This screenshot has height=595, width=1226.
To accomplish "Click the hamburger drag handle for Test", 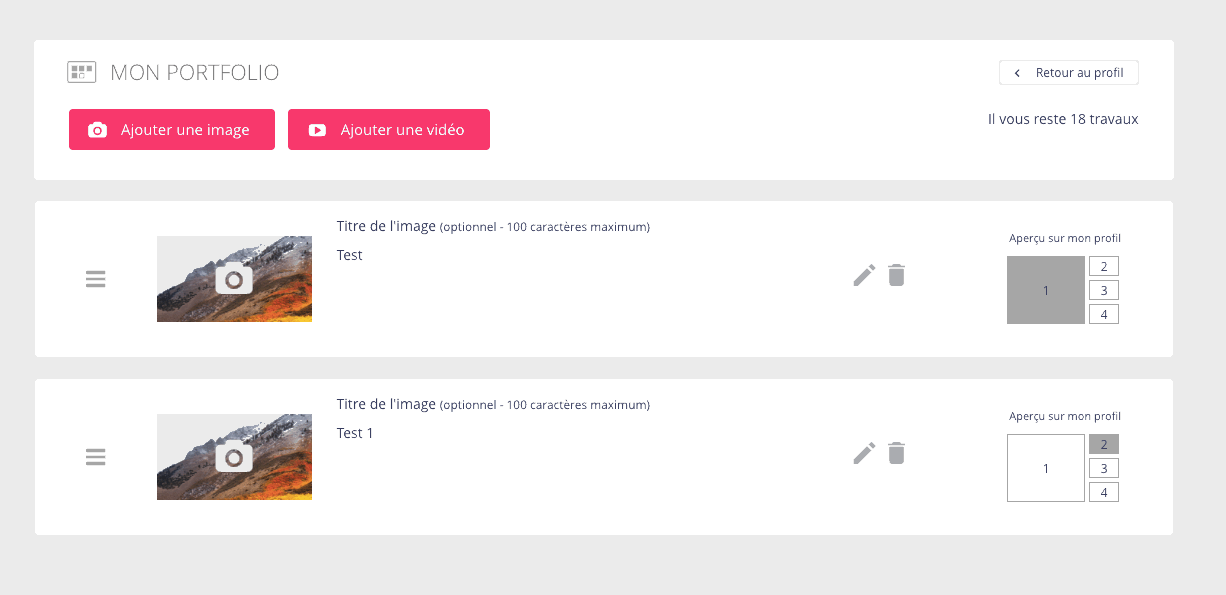I will (x=95, y=279).
